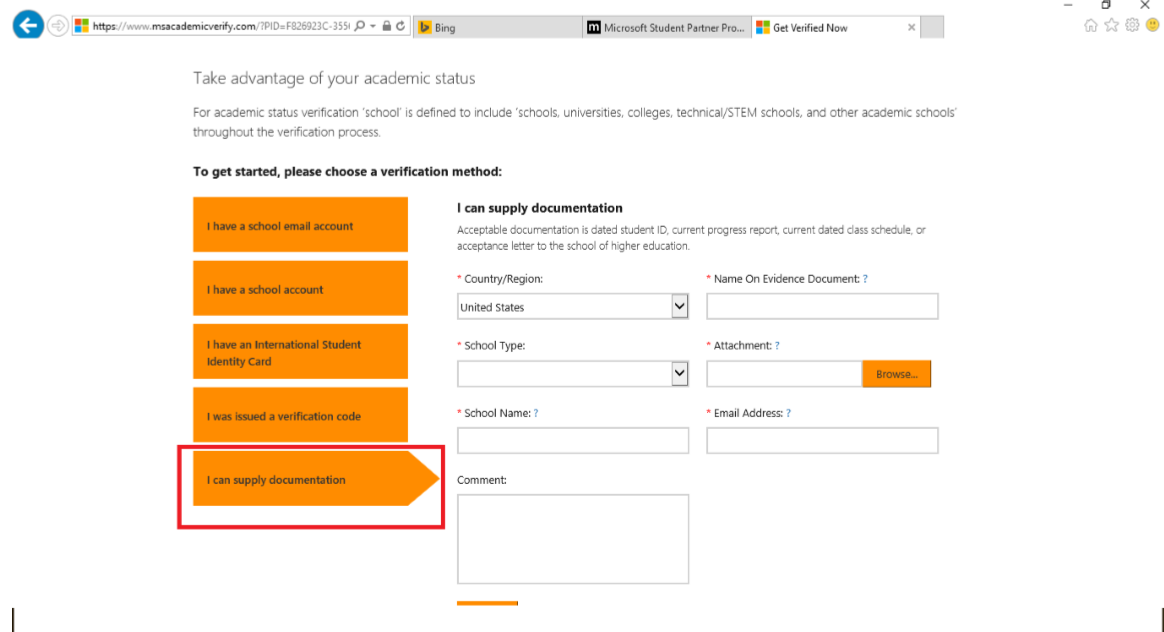
Task: Click the smiley feedback icon
Action: point(1152,26)
